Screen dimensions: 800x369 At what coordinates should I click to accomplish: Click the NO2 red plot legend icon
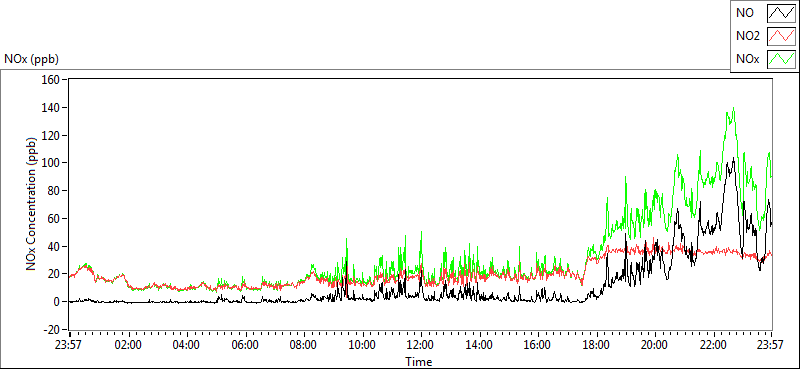781,36
